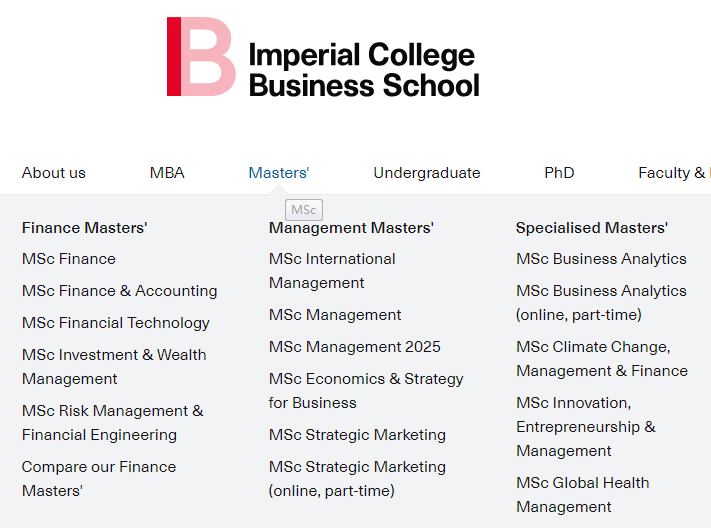The height and width of the screenshot is (528, 711).
Task: Open MSc International Management link
Action: pyautogui.click(x=332, y=271)
